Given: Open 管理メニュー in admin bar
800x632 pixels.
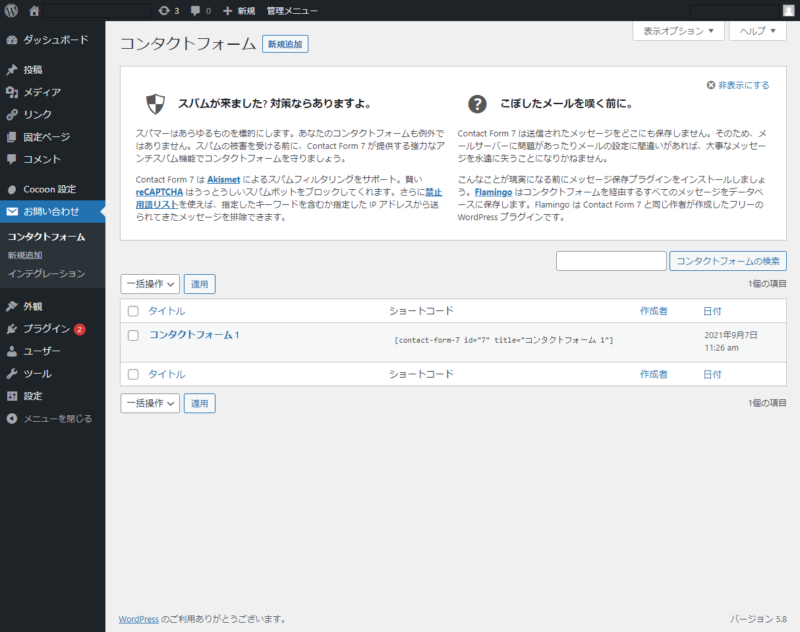Looking at the screenshot, I should click(292, 11).
